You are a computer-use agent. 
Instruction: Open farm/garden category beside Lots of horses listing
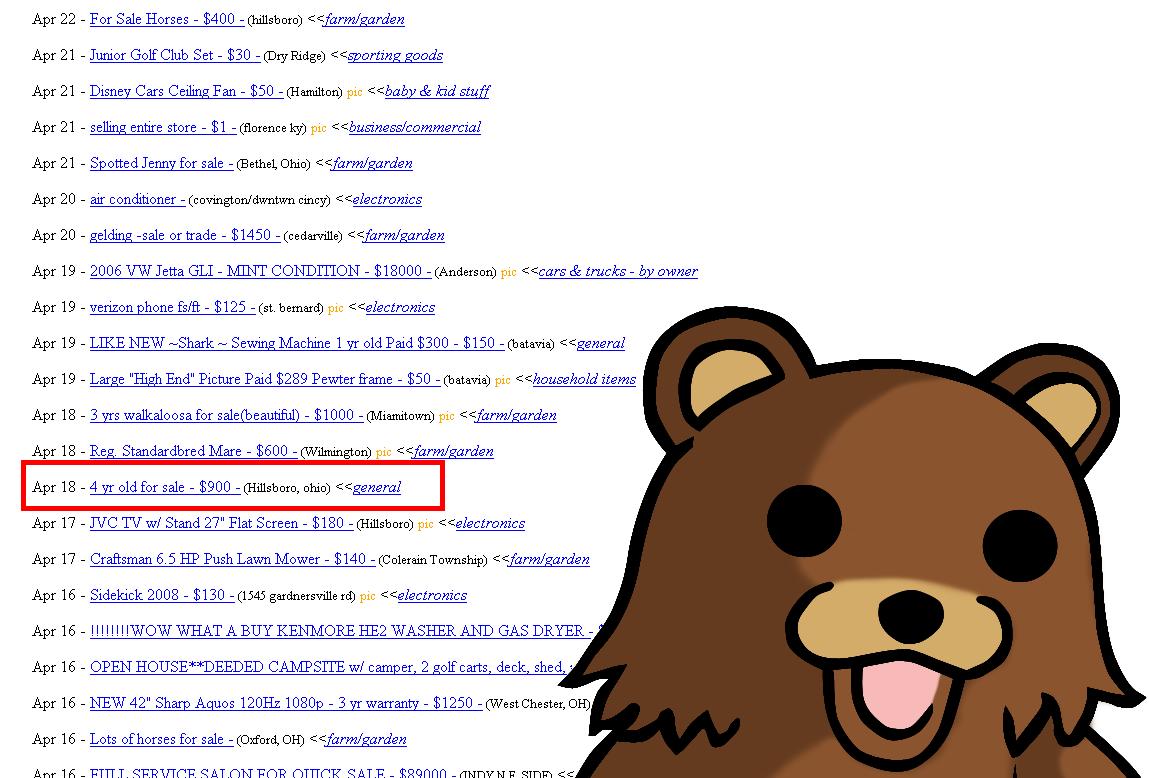[x=366, y=739]
